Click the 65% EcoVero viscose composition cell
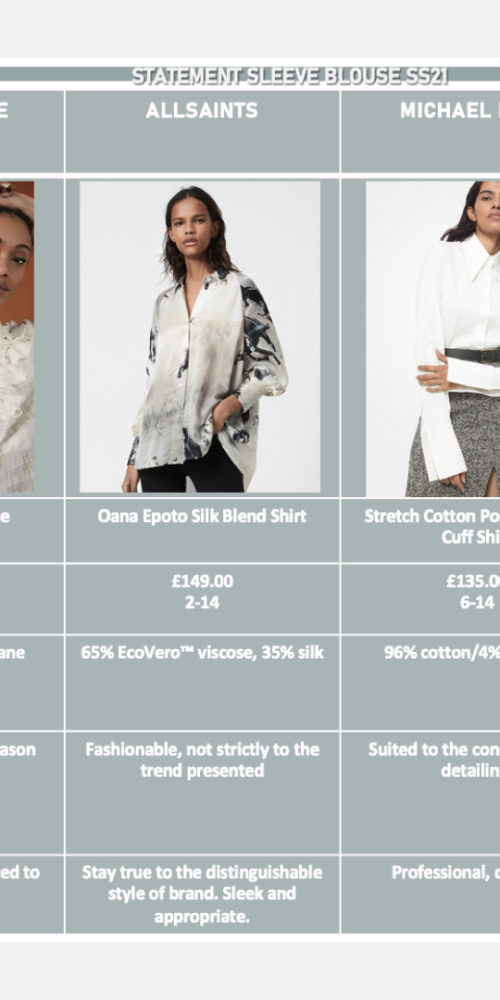This screenshot has height=1000, width=500. 202,682
